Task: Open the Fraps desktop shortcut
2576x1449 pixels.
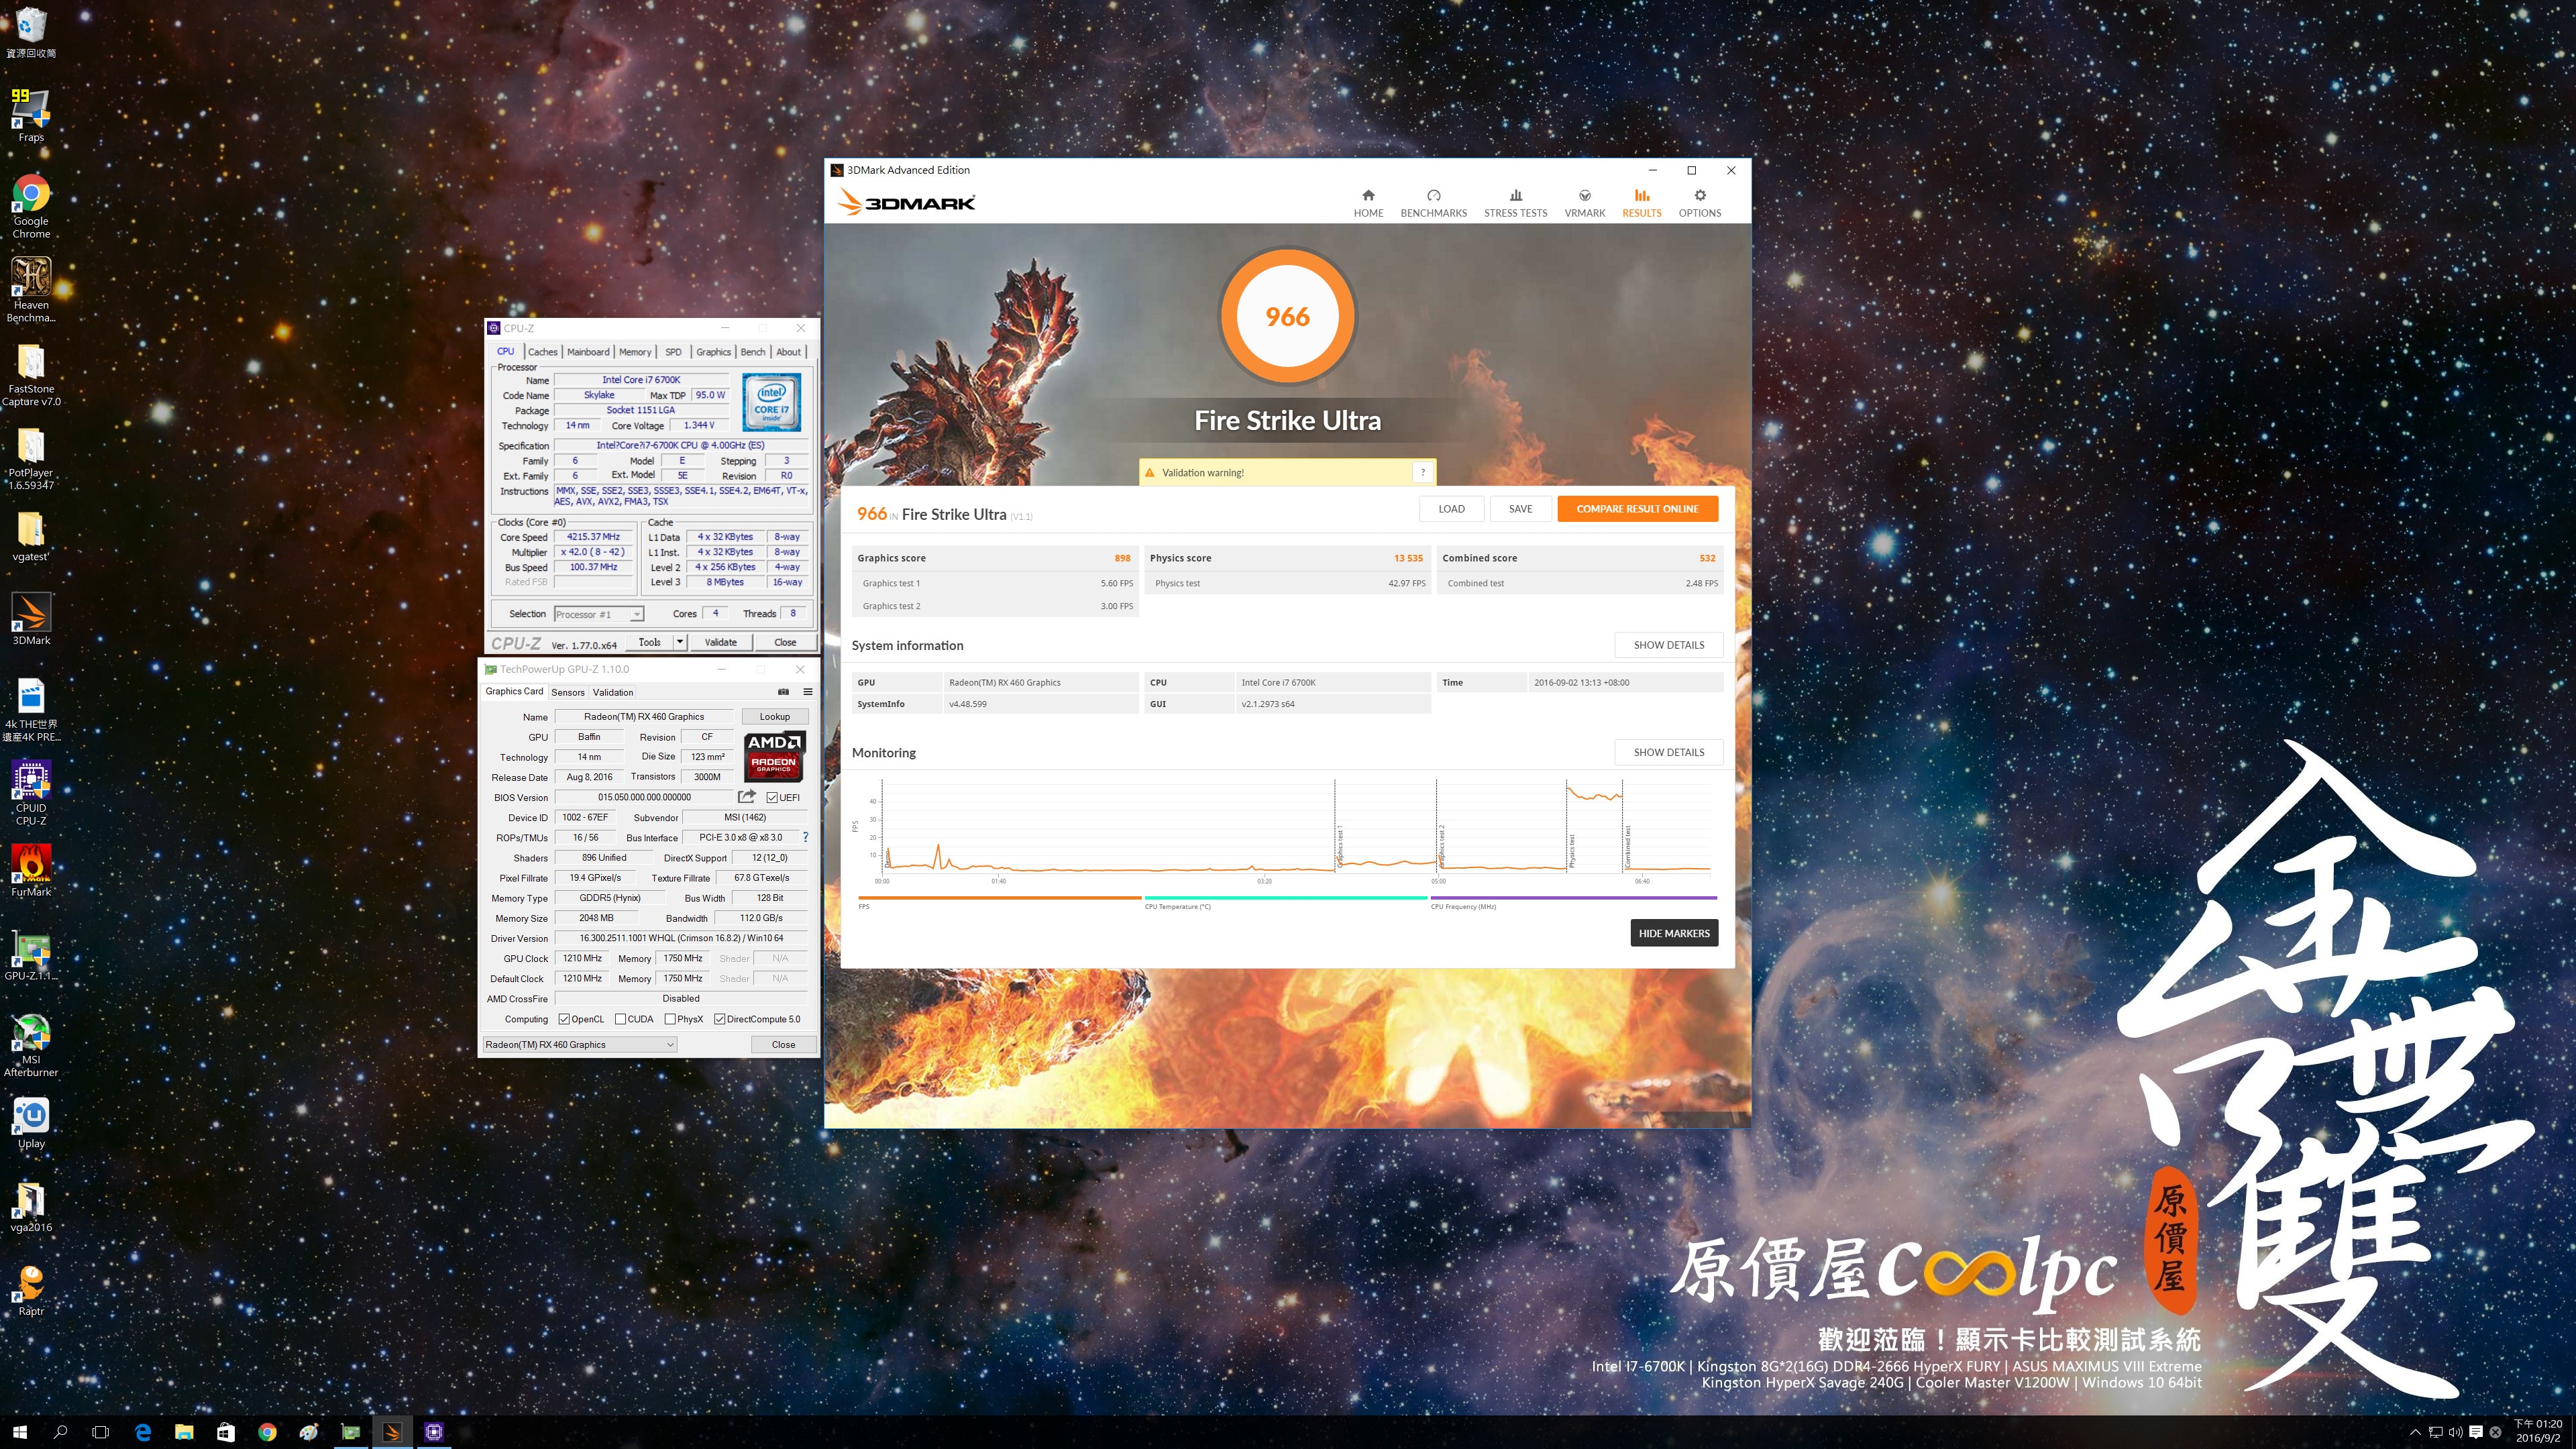Action: pos(31,115)
